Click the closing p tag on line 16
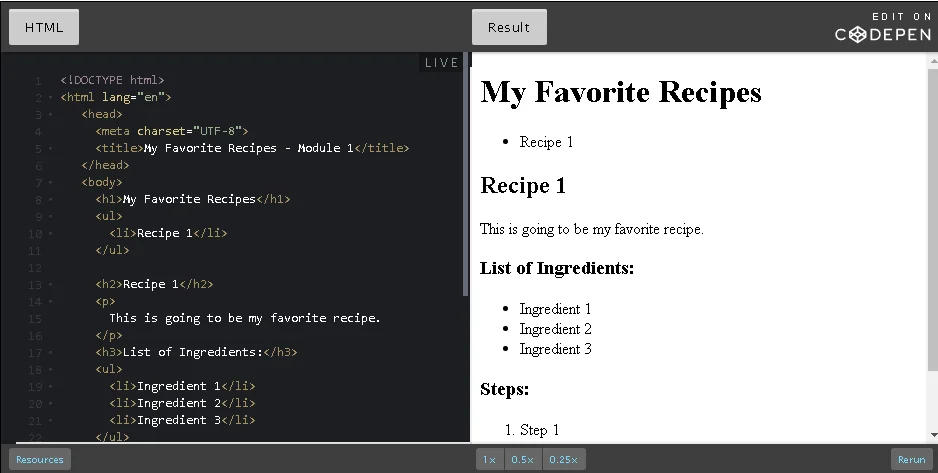Screen dimensions: 938x473 (108, 335)
